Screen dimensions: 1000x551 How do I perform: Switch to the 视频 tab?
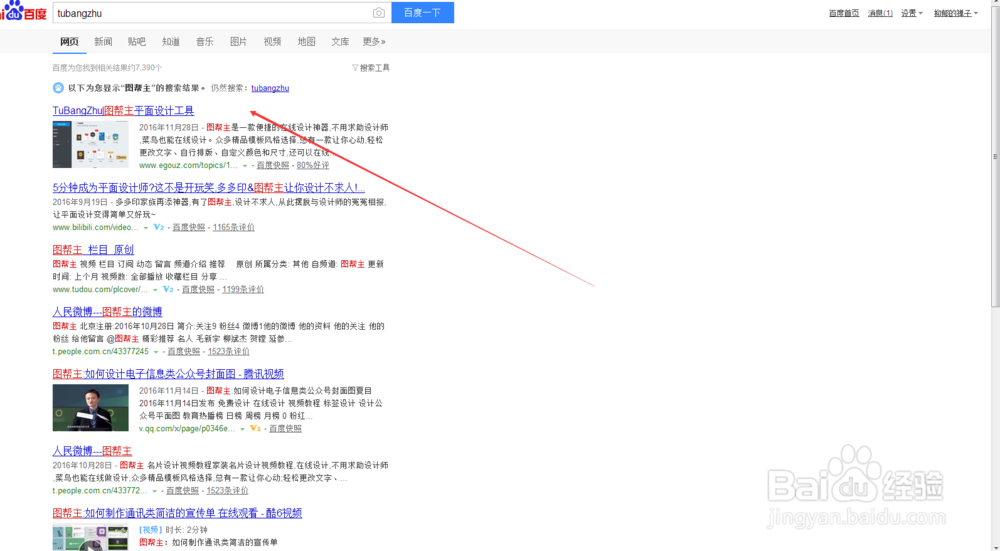click(272, 41)
